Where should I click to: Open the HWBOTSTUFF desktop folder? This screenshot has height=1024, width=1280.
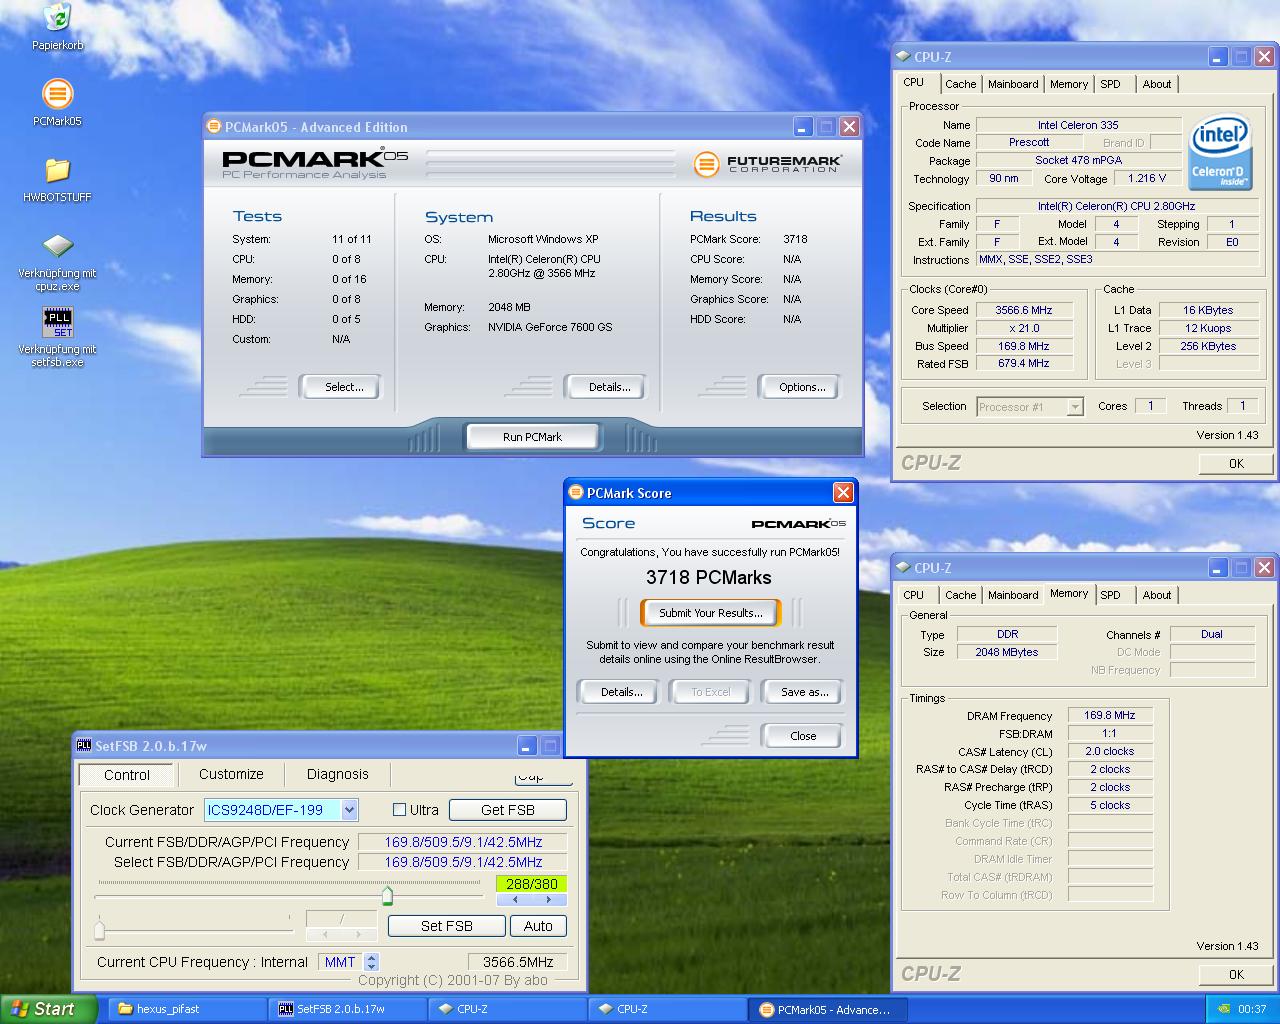[x=58, y=171]
